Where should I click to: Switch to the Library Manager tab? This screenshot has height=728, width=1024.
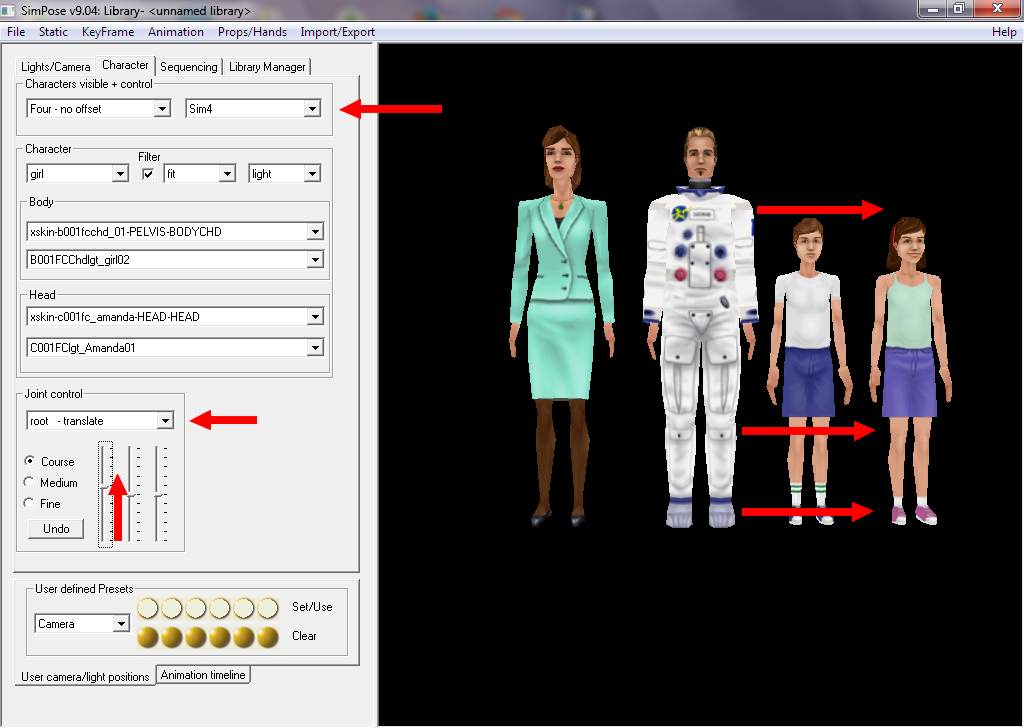(267, 67)
